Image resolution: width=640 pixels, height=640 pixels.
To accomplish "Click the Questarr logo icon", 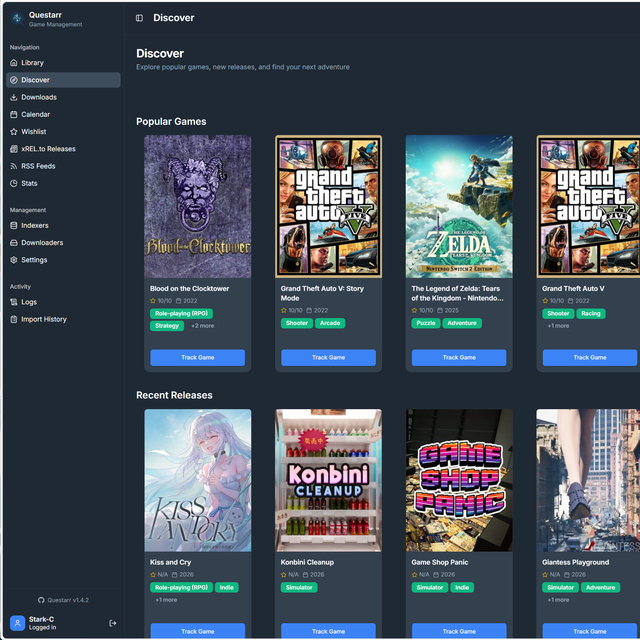I will 17,18.
